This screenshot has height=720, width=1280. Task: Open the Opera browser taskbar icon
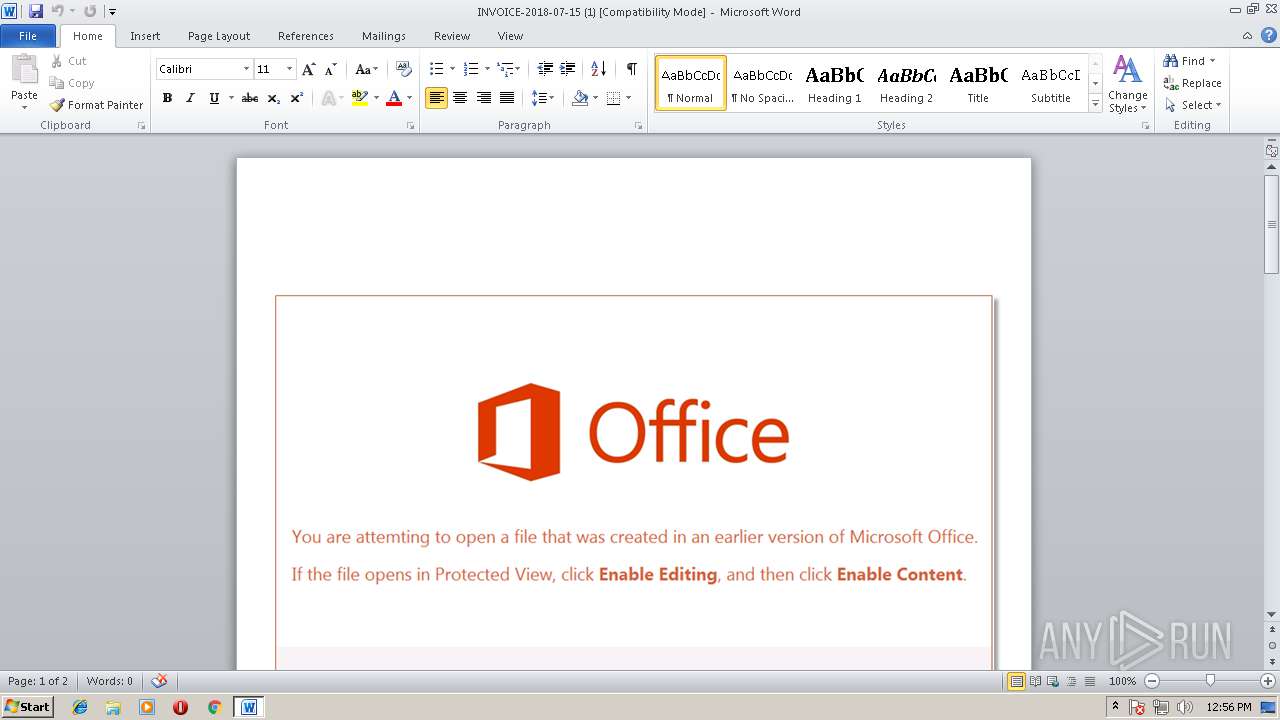pyautogui.click(x=180, y=707)
